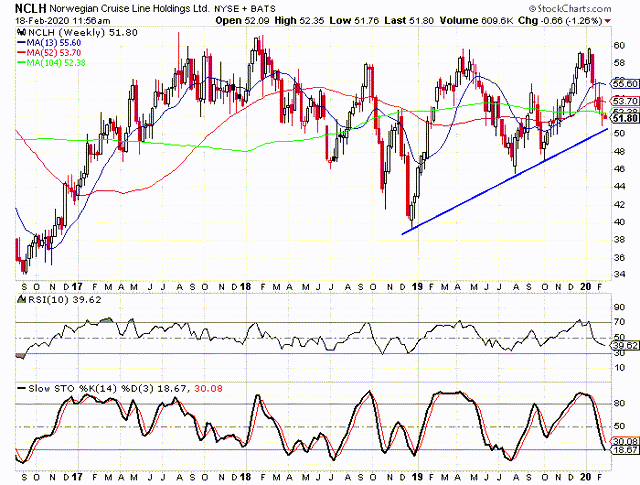This screenshot has width=640, height=485.
Task: Click the '20' year label on the price chart axis
Action: point(586,287)
